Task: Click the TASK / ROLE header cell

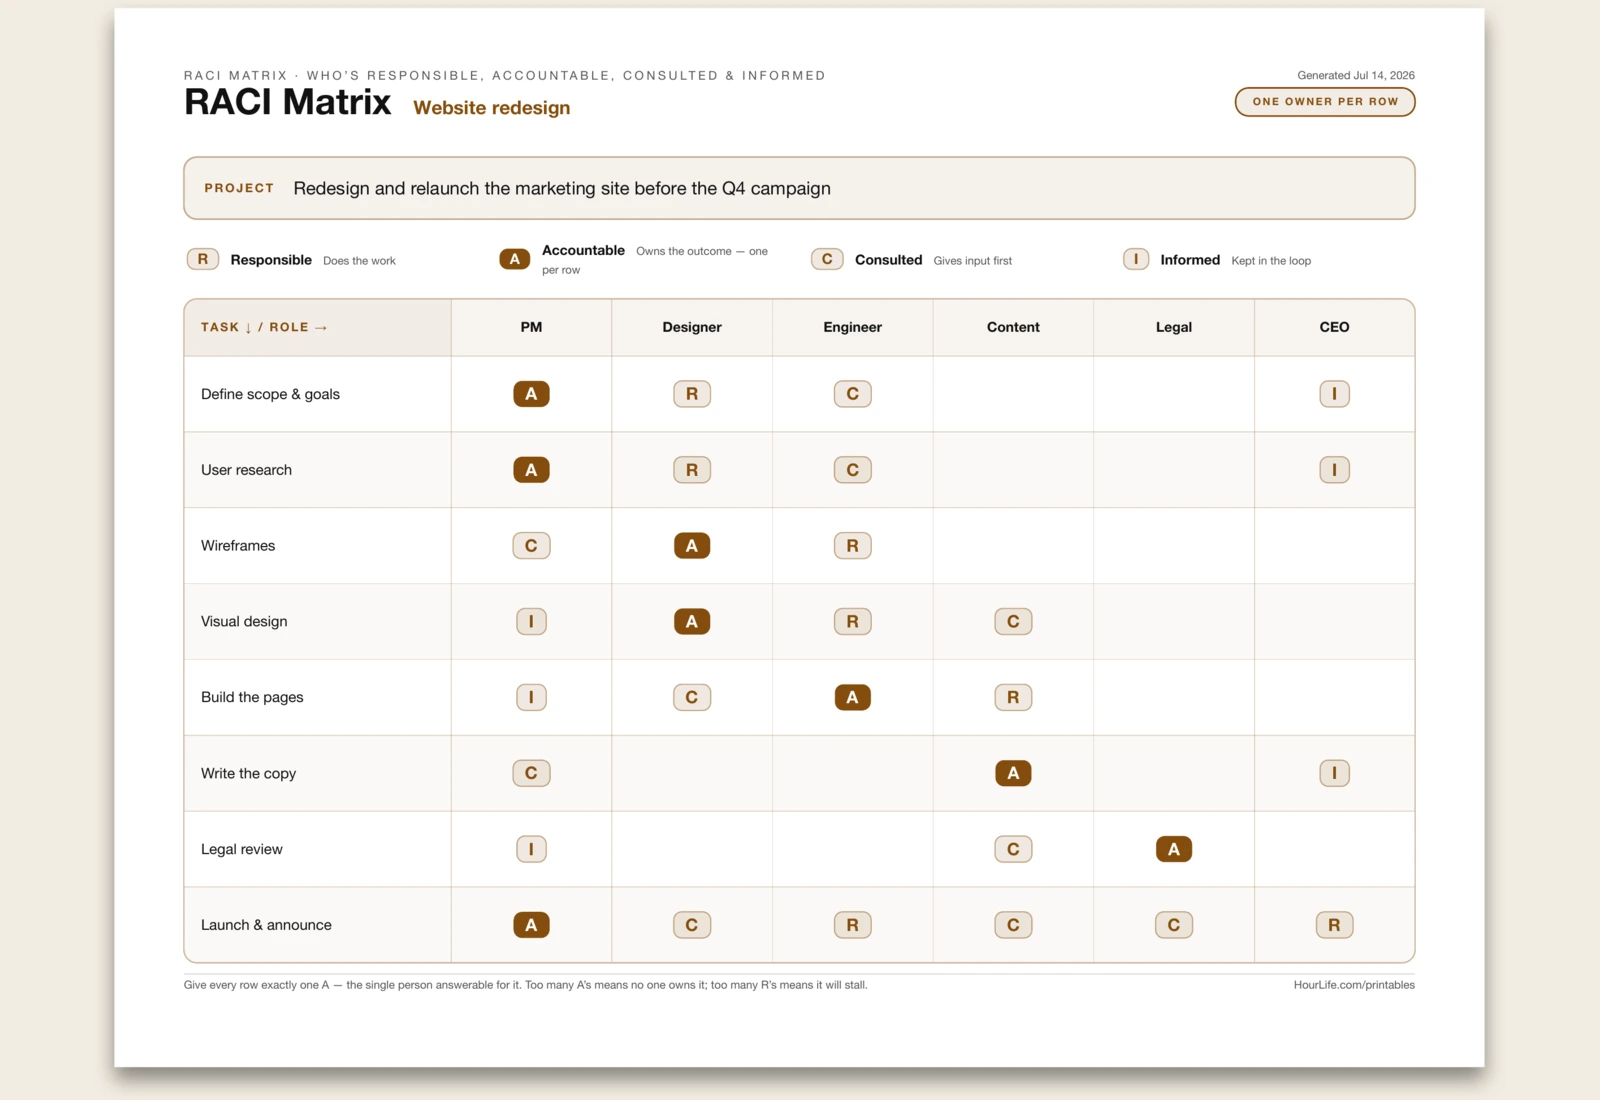Action: pos(318,327)
